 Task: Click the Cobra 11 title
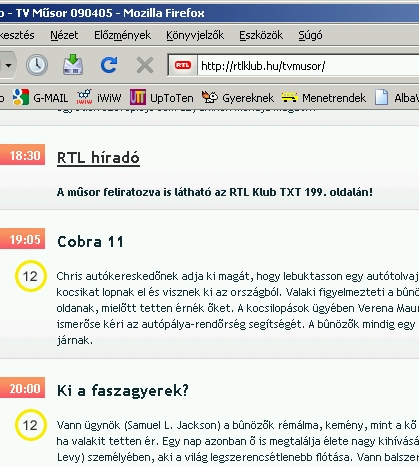90,241
